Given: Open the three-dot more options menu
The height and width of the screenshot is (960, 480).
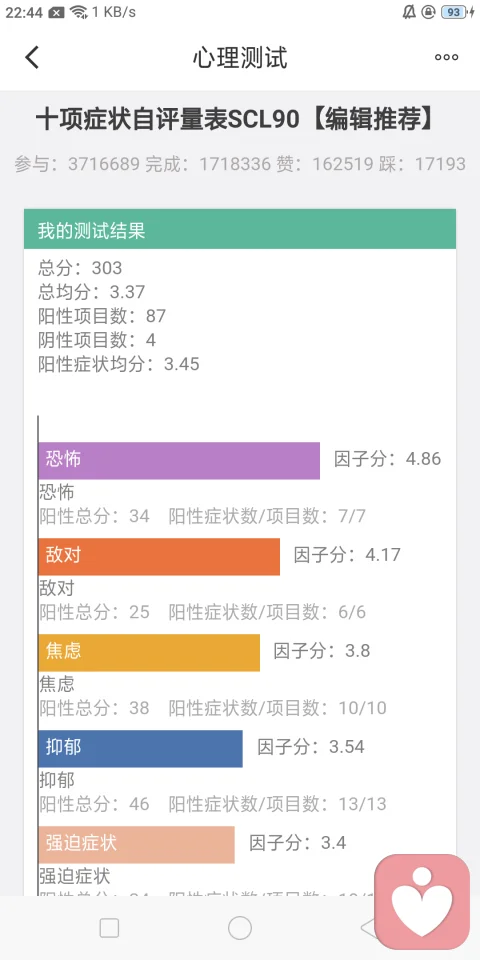Looking at the screenshot, I should pos(446,58).
